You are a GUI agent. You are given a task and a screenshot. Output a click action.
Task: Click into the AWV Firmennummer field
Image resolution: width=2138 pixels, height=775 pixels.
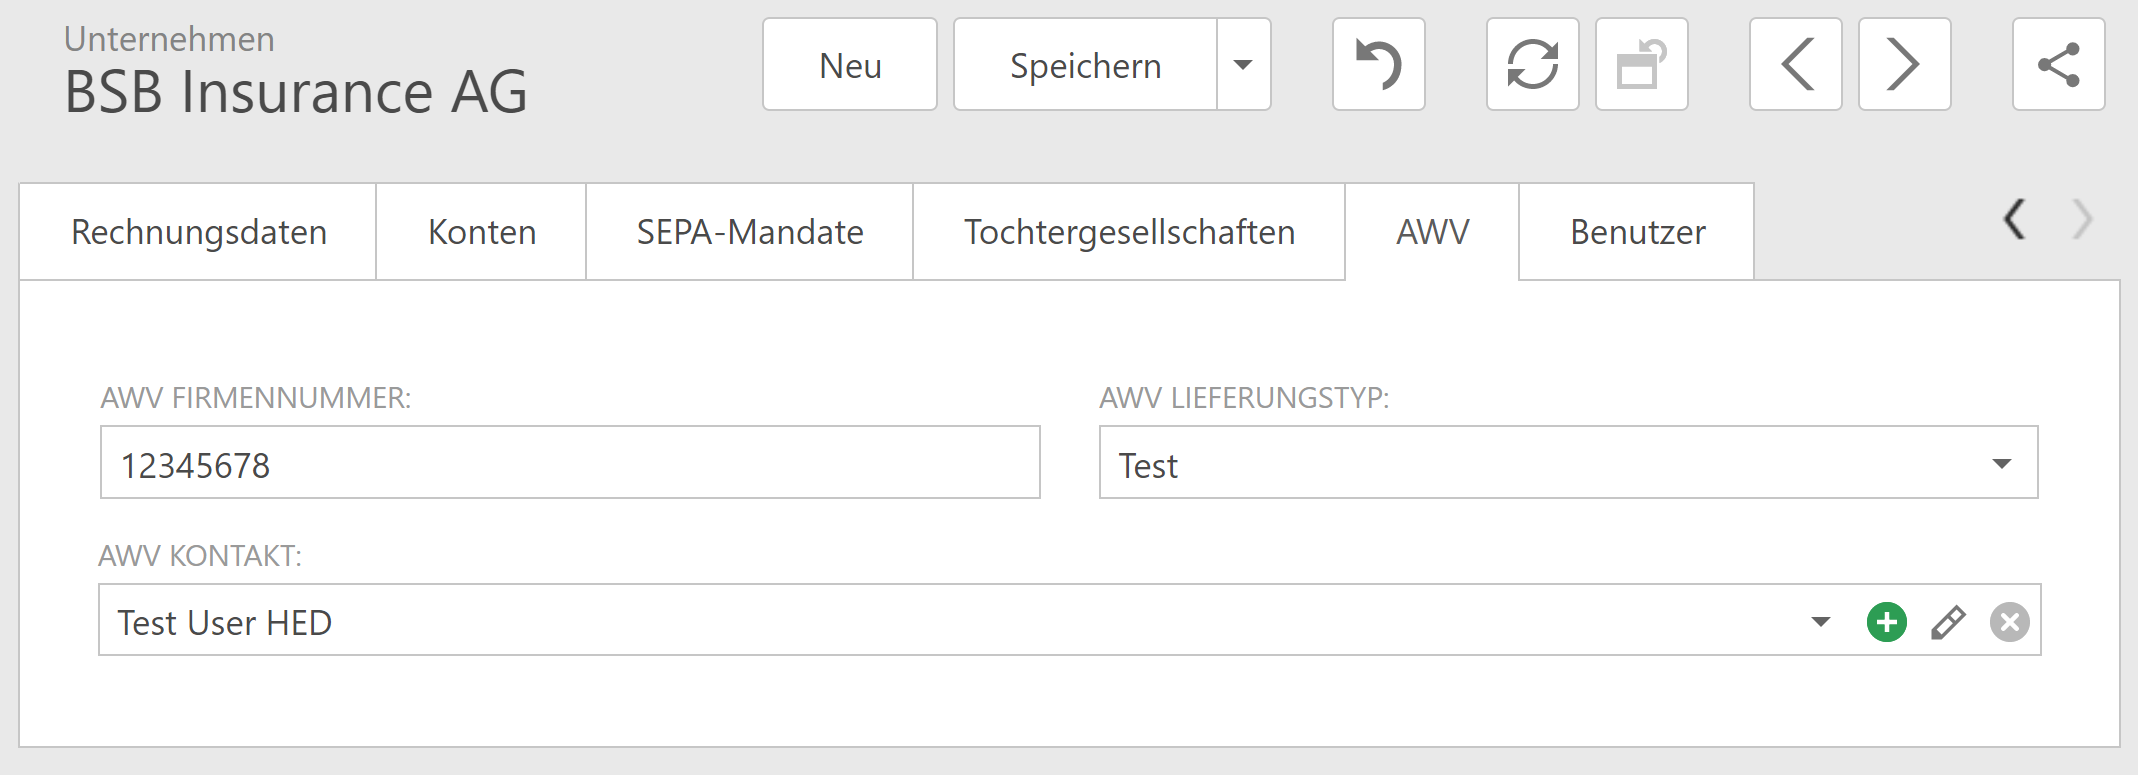coord(570,463)
